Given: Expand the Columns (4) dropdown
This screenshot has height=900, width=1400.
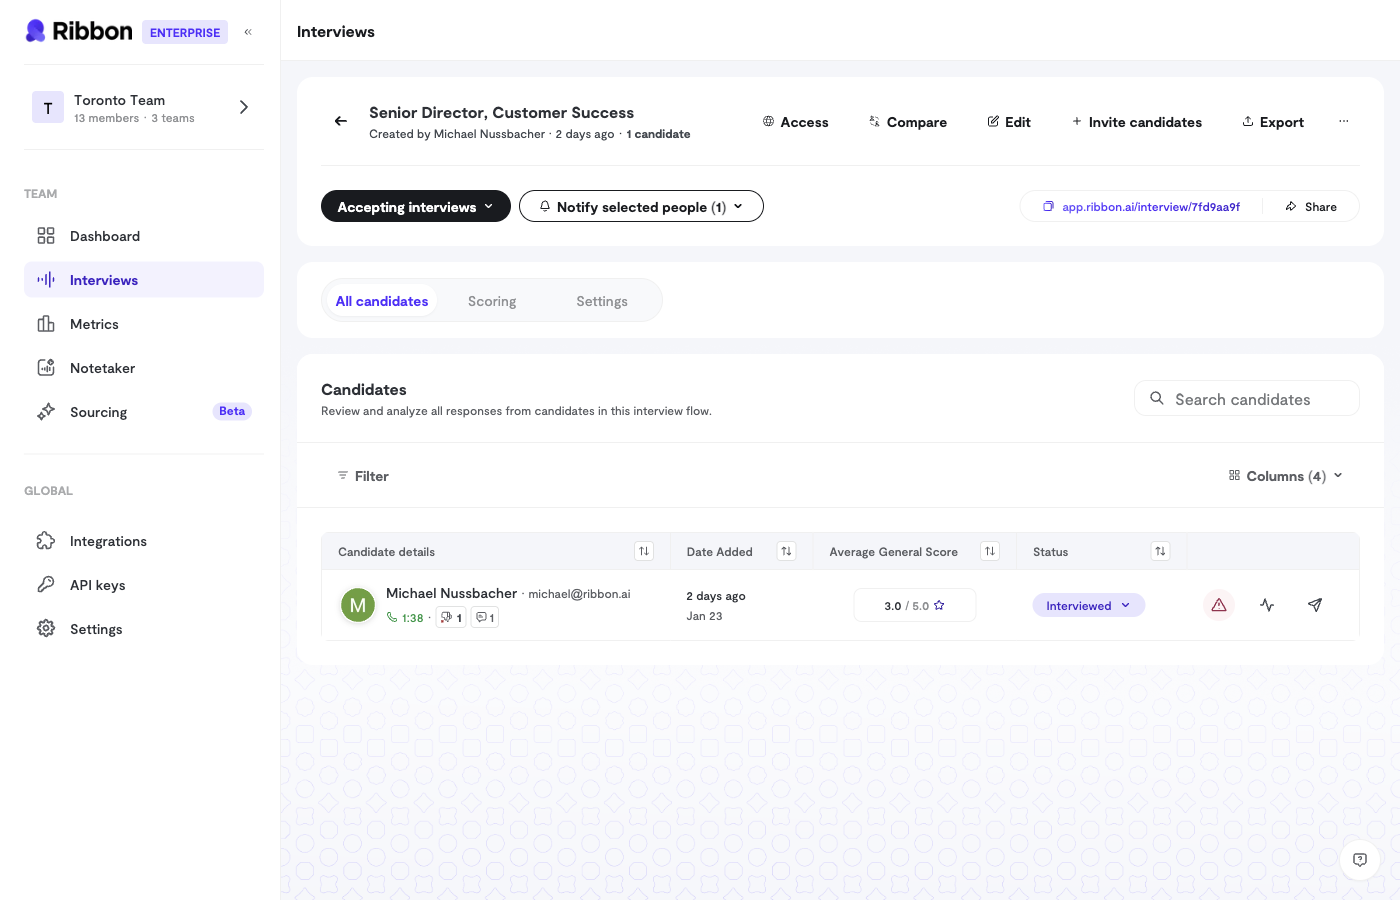Looking at the screenshot, I should (x=1286, y=476).
